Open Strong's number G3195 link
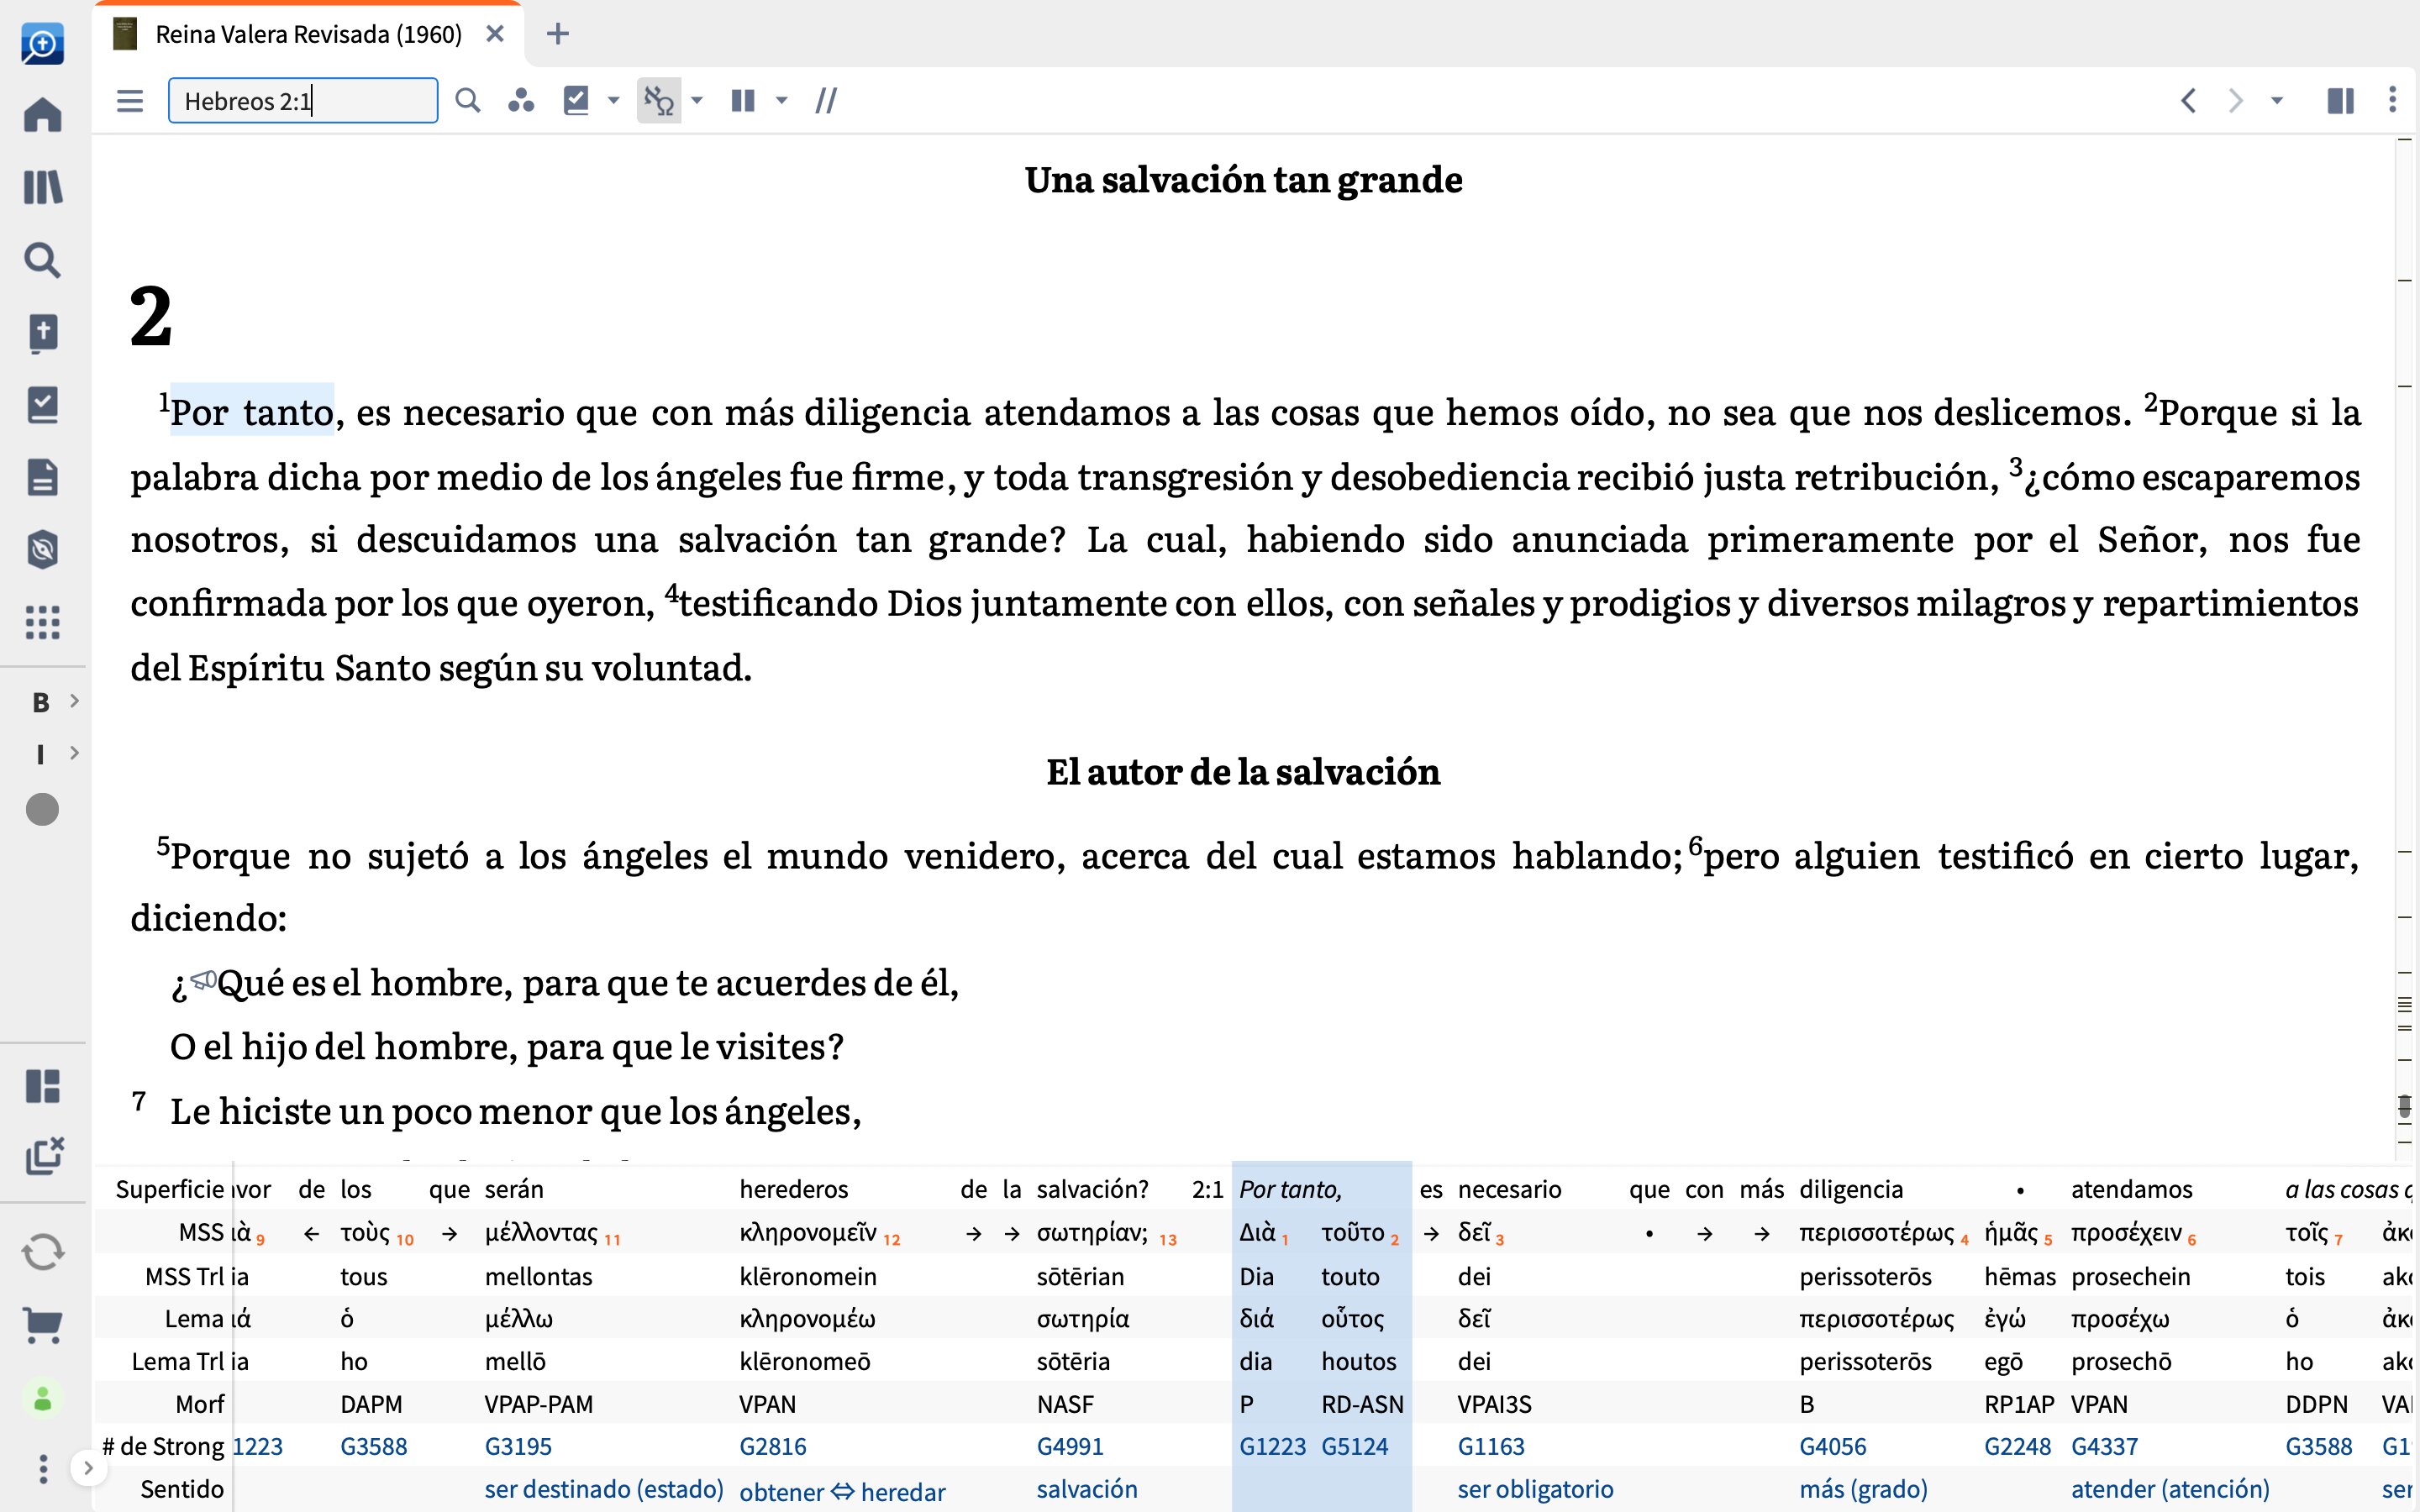Viewport: 2420px width, 1512px height. coord(518,1446)
